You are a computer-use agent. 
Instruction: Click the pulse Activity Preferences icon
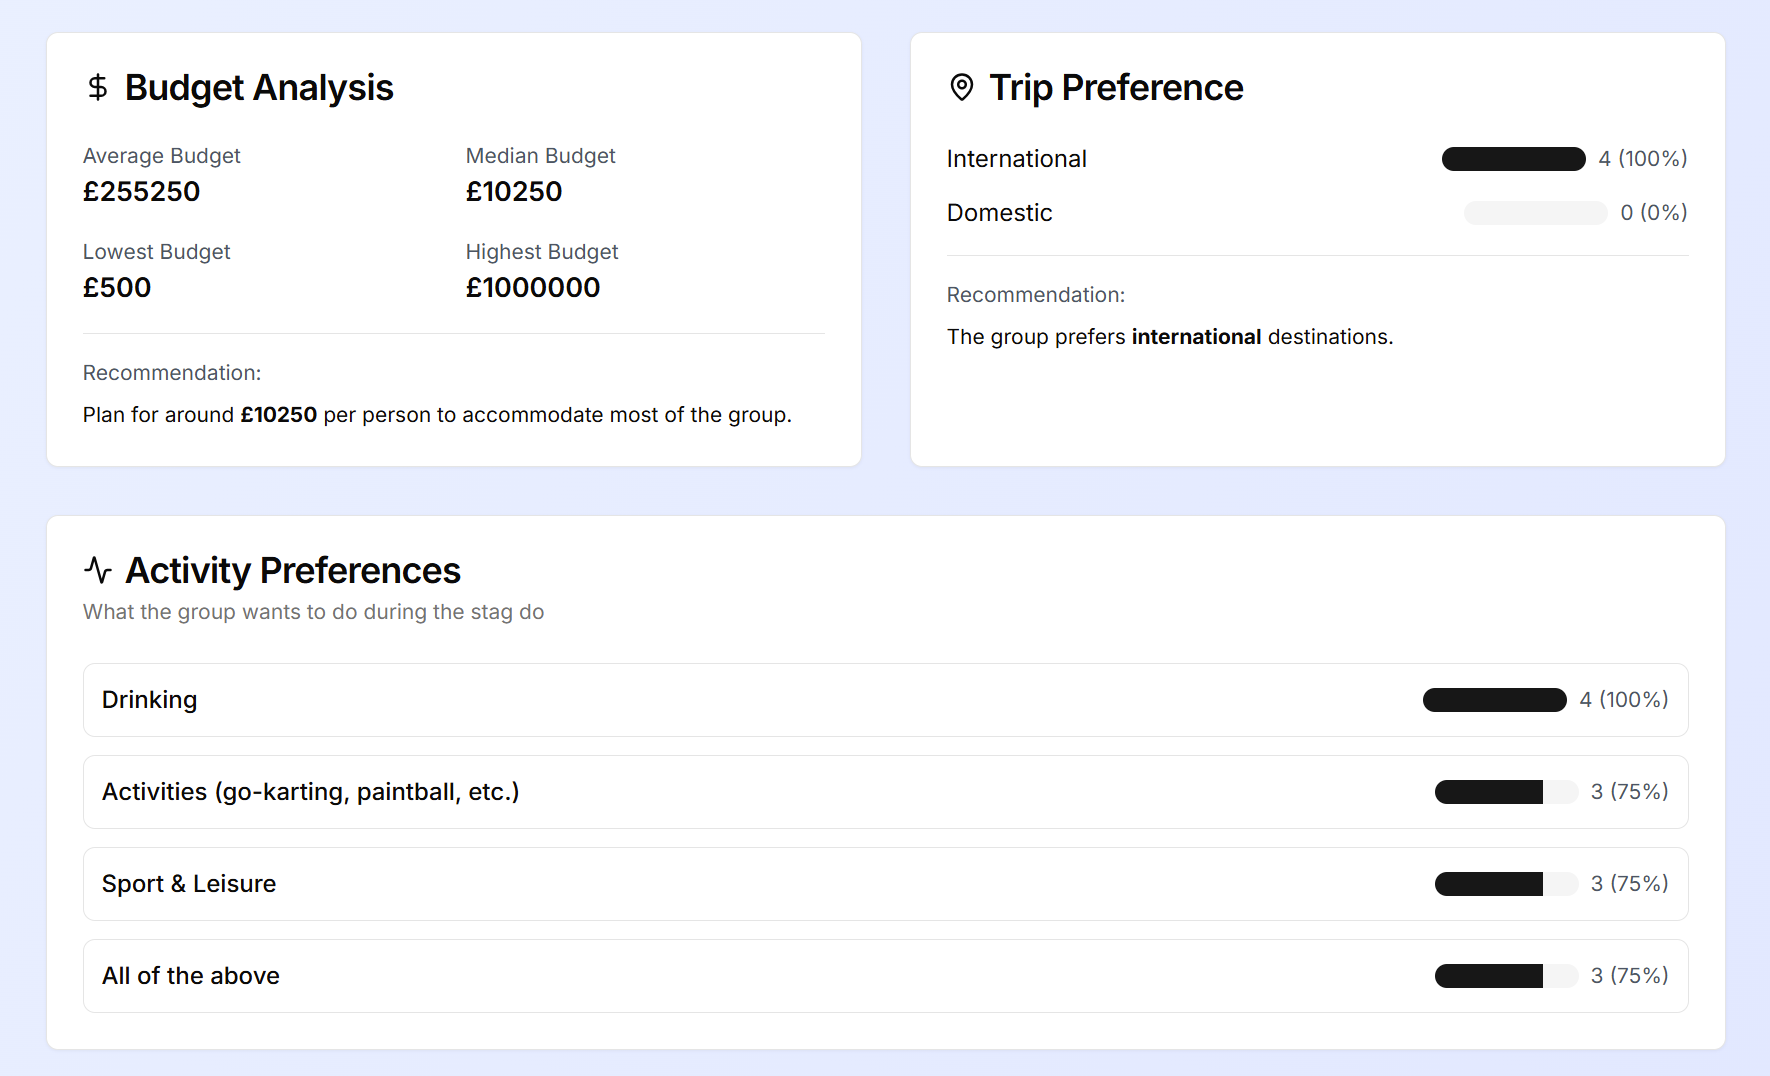pyautogui.click(x=98, y=570)
